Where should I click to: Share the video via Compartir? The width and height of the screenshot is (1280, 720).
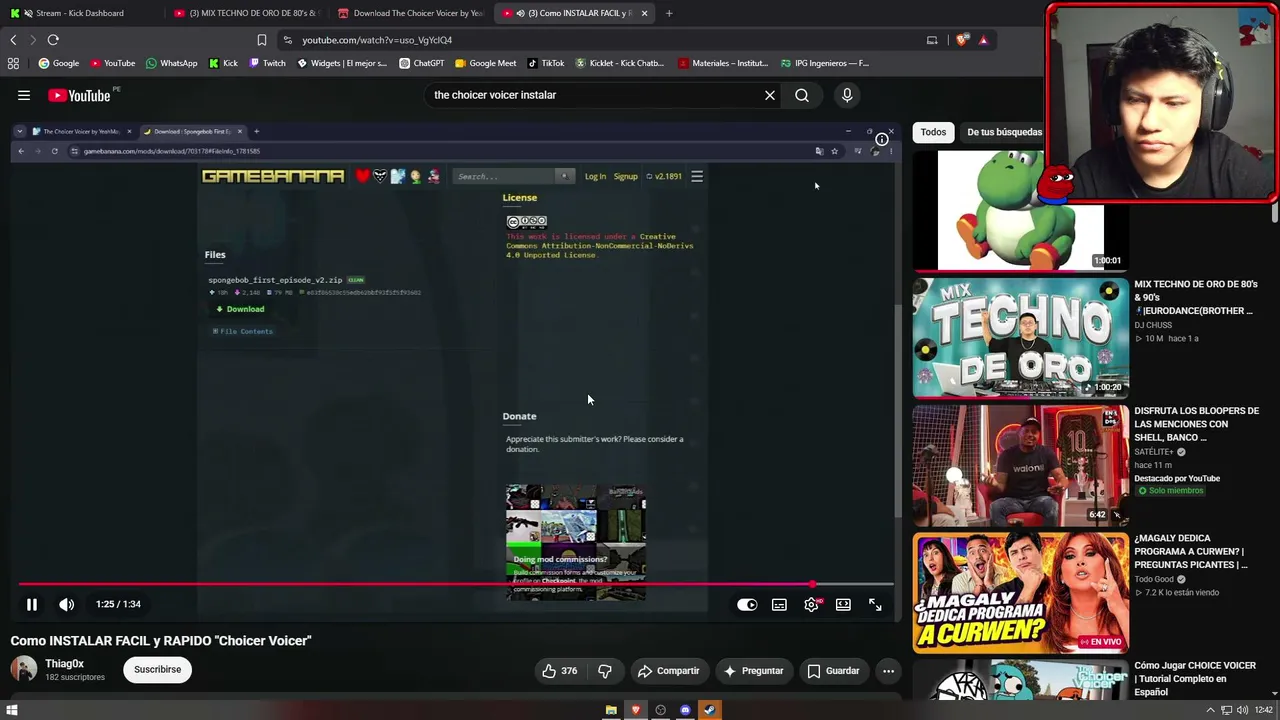click(668, 671)
